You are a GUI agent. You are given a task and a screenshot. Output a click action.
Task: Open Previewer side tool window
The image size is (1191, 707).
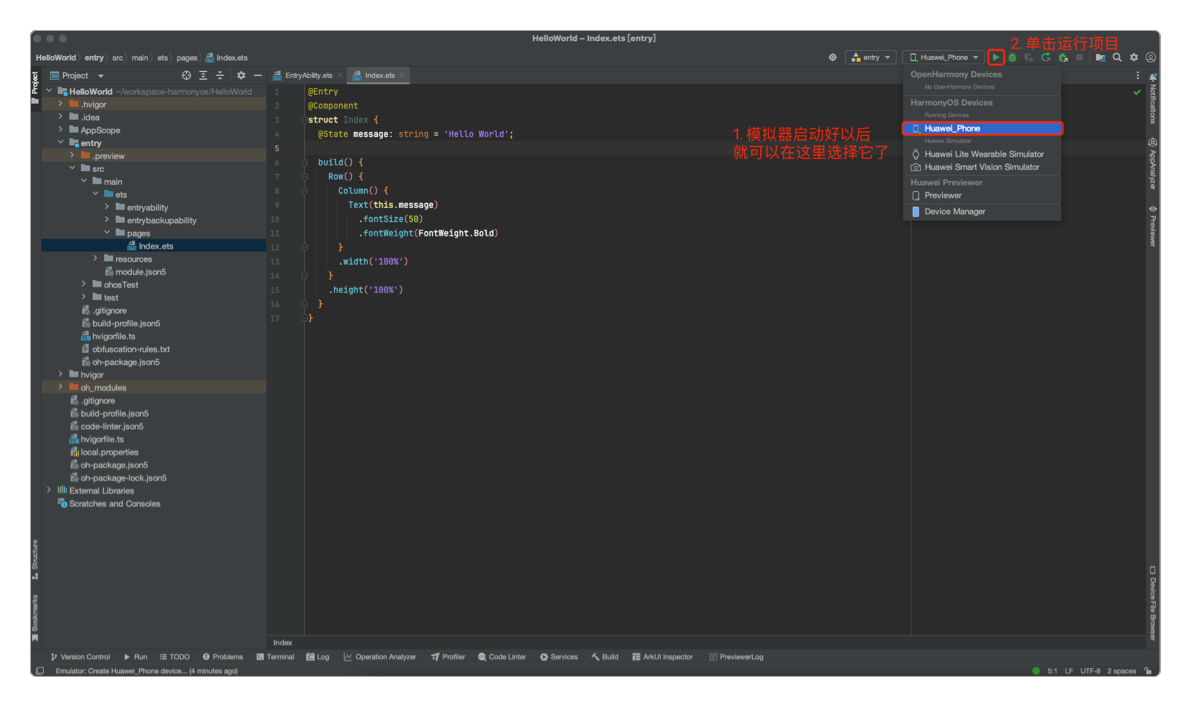click(x=1152, y=226)
